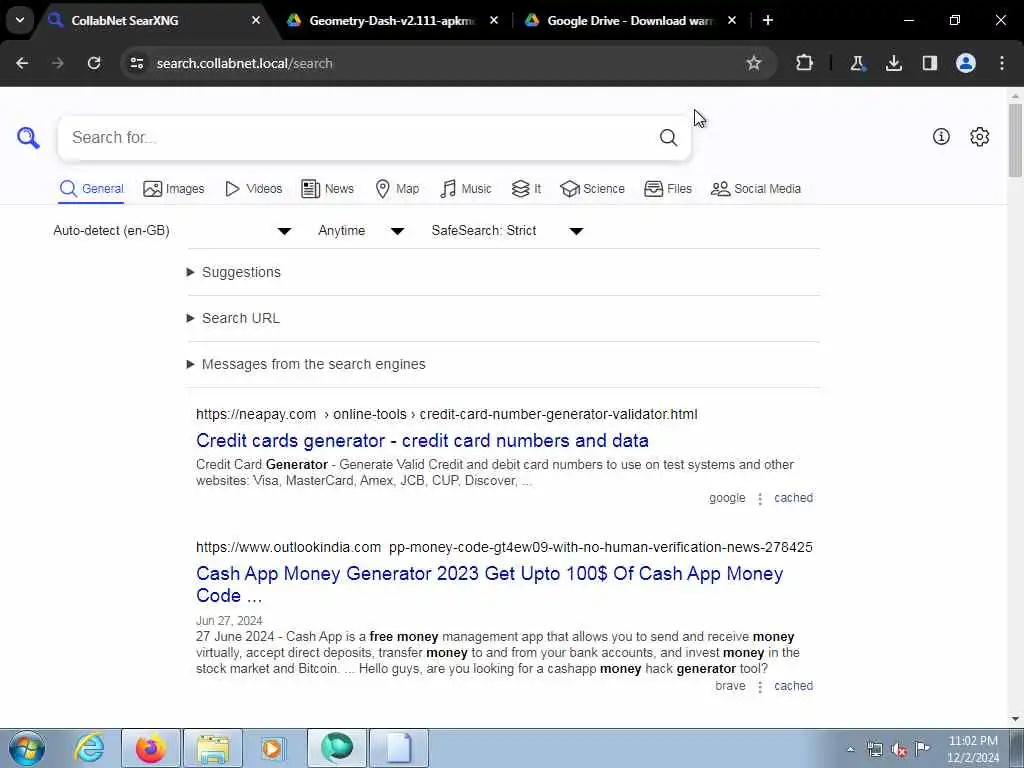Image resolution: width=1024 pixels, height=768 pixels.
Task: Click the SearXNG magnifier logo
Action: [x=28, y=138]
